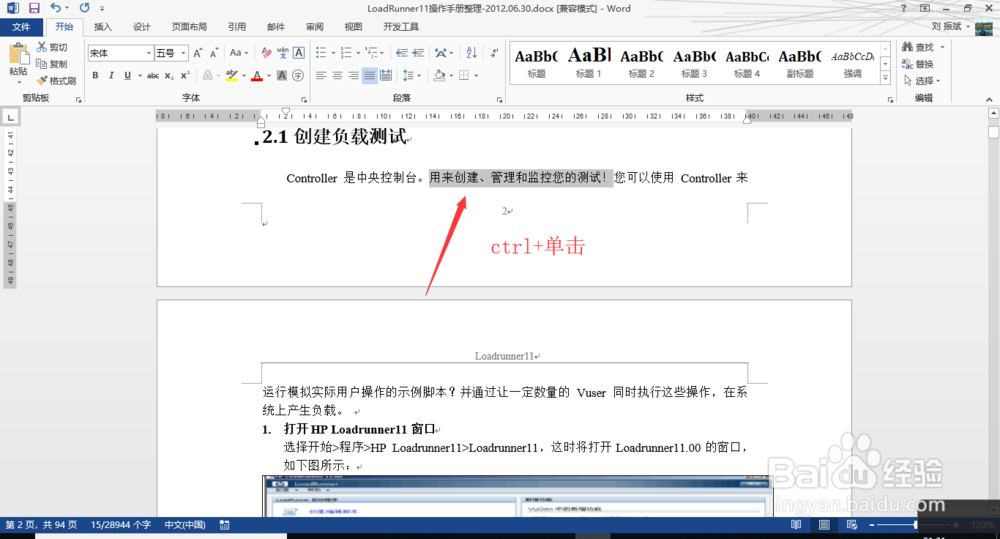Switch to read mode view in status bar
Screen dimensions: 1000x539
click(x=796, y=524)
